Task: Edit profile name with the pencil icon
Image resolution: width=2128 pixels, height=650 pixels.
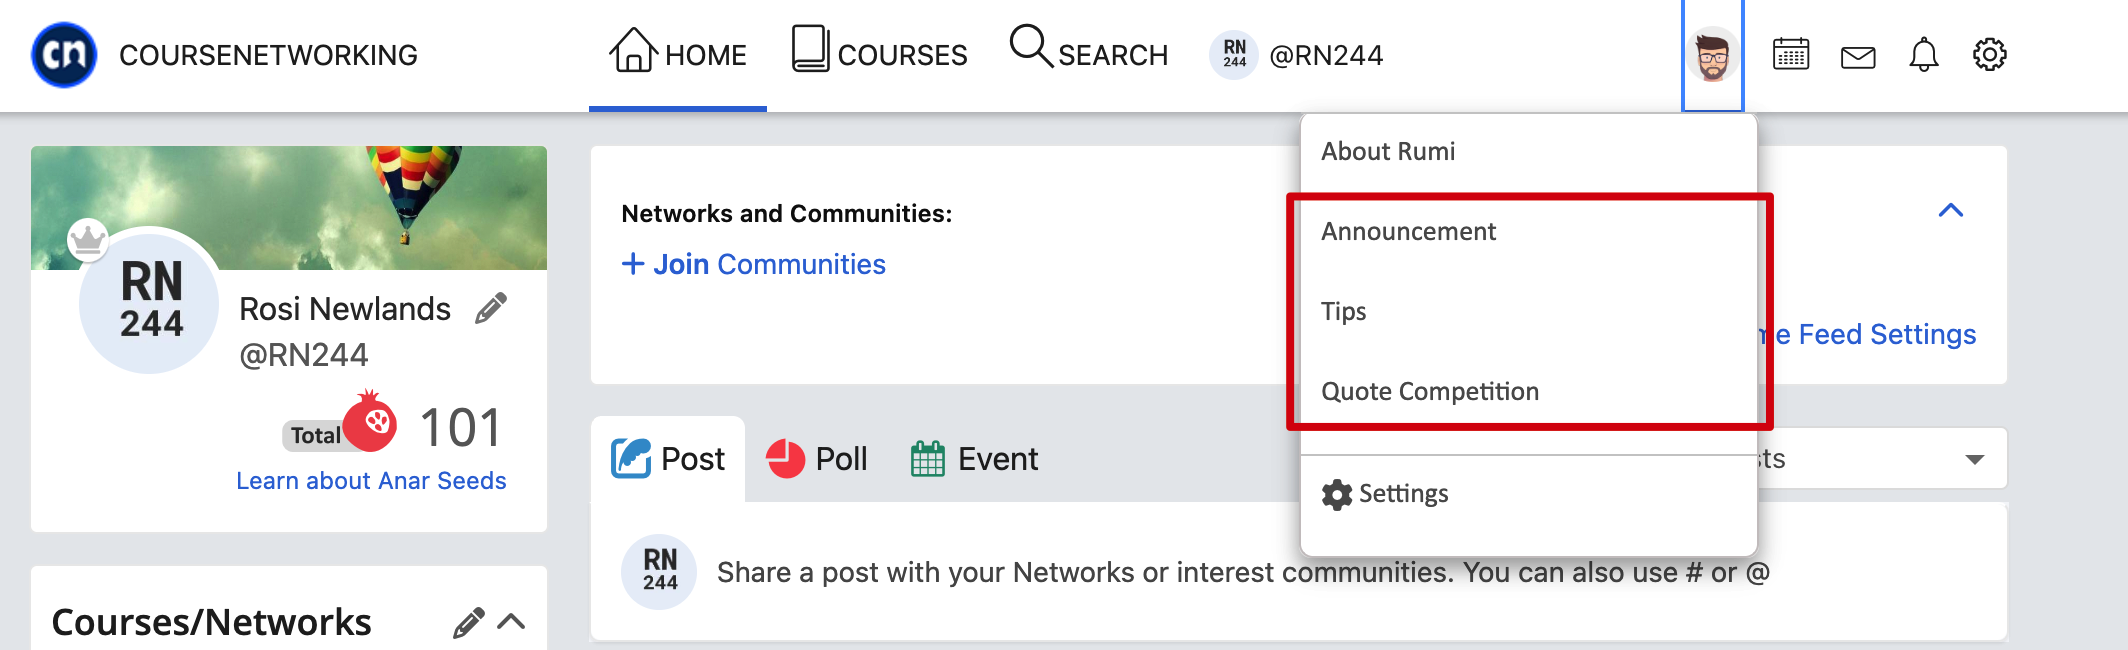Action: click(x=491, y=309)
